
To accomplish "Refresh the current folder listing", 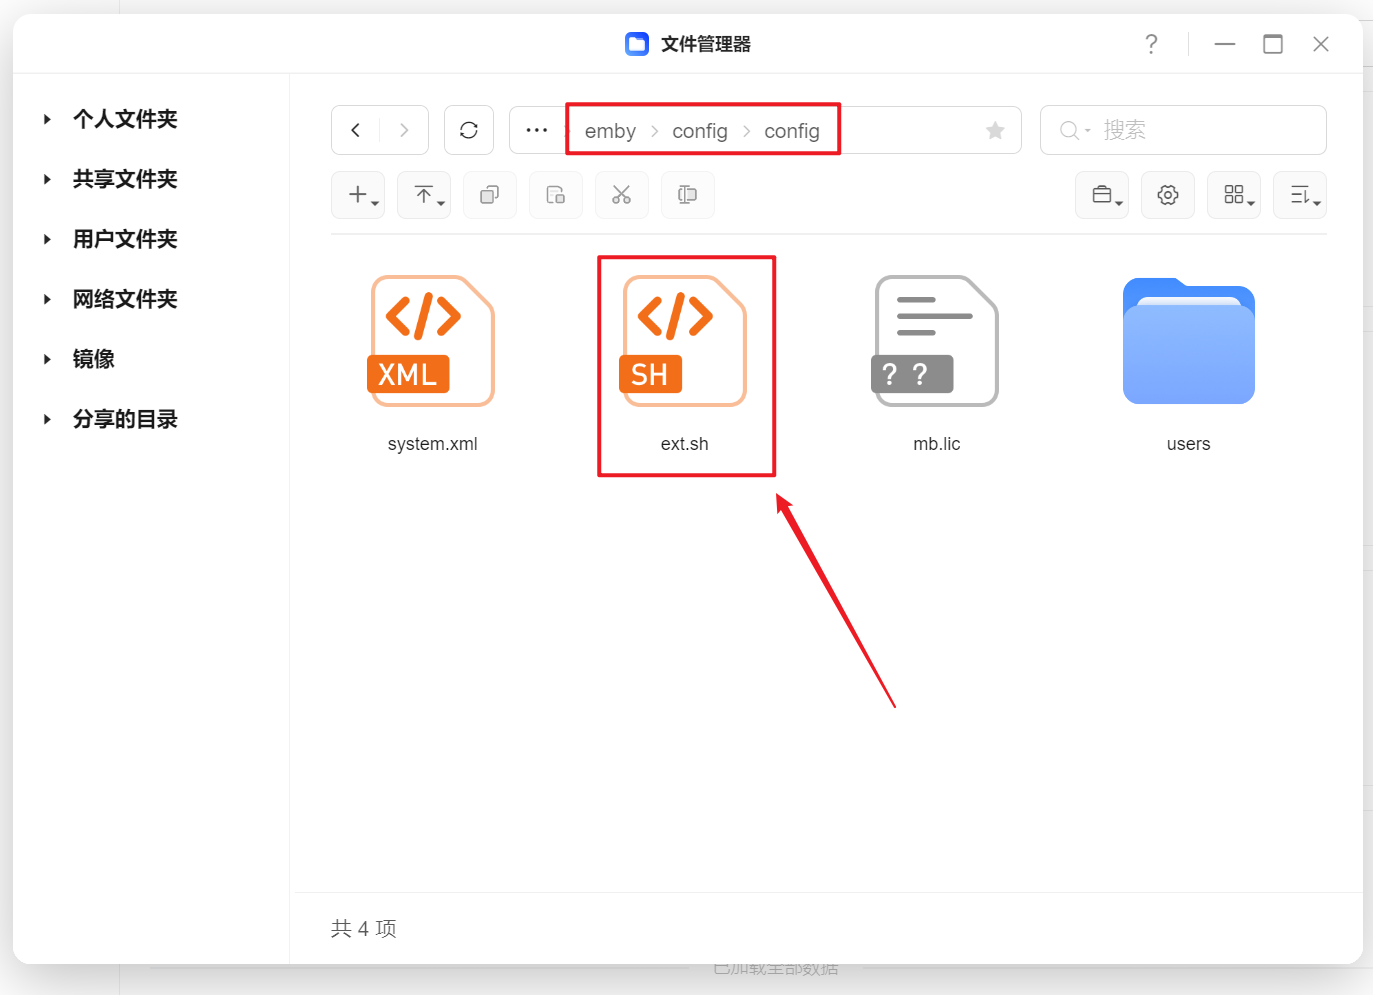I will pos(469,130).
